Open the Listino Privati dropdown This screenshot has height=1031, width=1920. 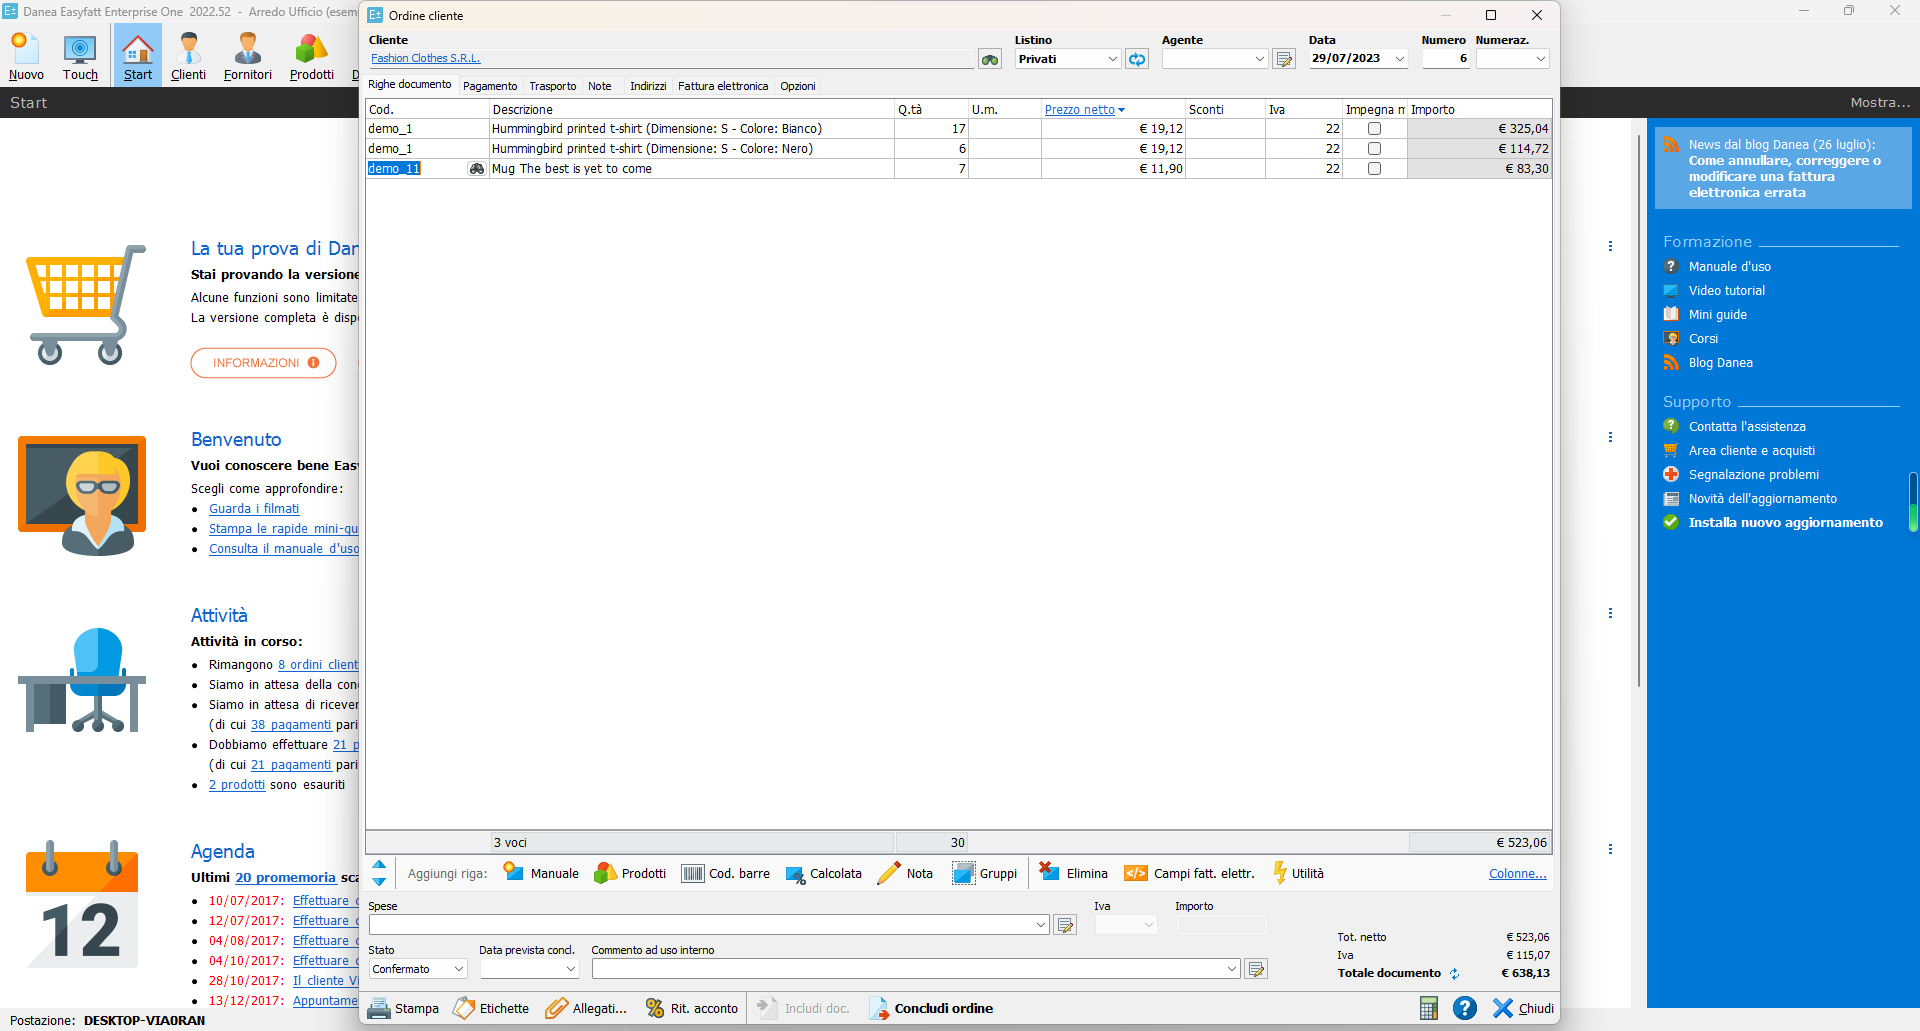click(x=1112, y=59)
